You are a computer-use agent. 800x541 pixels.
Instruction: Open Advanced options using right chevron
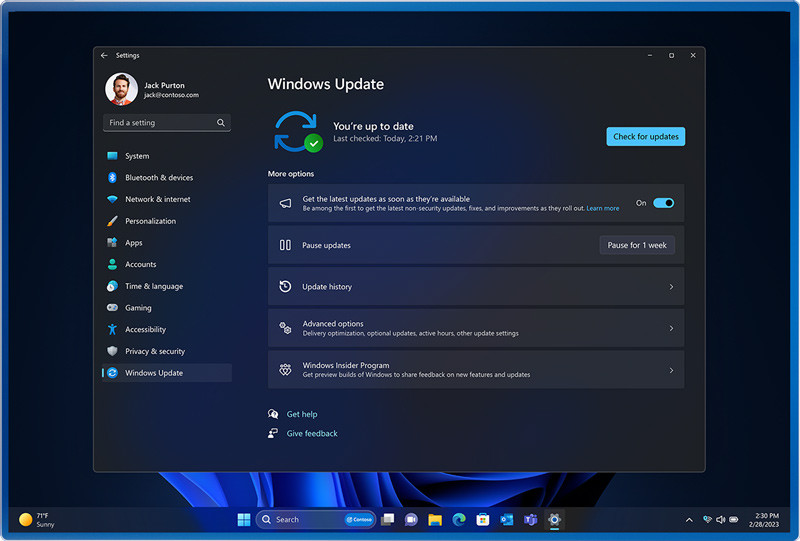click(671, 328)
